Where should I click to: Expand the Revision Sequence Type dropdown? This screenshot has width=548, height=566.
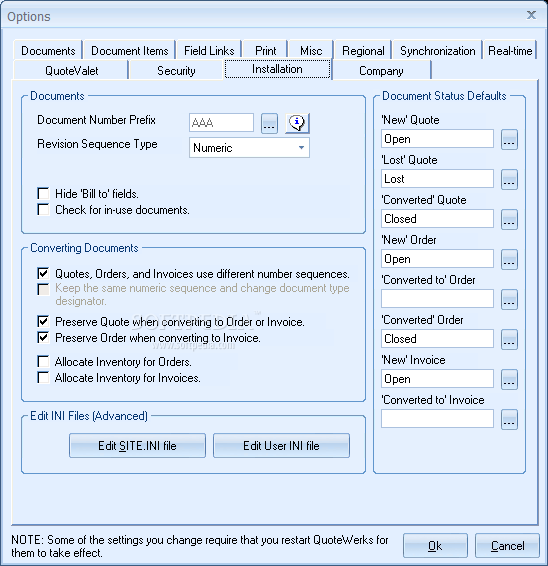(301, 148)
